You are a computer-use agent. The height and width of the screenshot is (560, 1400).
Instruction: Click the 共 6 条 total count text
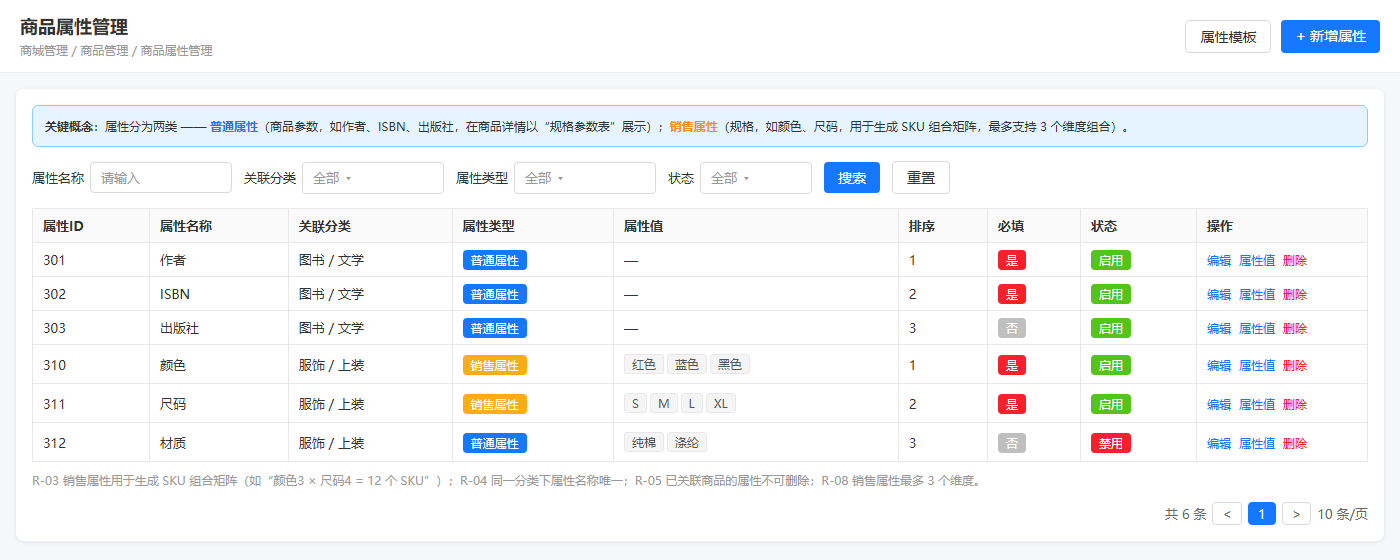click(x=1185, y=514)
